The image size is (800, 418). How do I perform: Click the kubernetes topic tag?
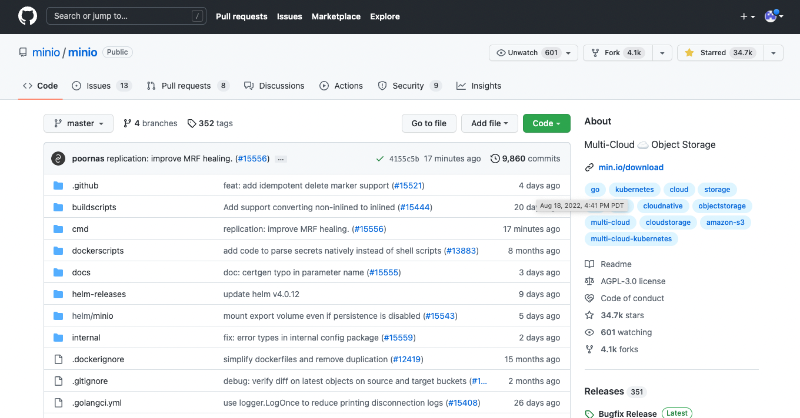pyautogui.click(x=634, y=189)
